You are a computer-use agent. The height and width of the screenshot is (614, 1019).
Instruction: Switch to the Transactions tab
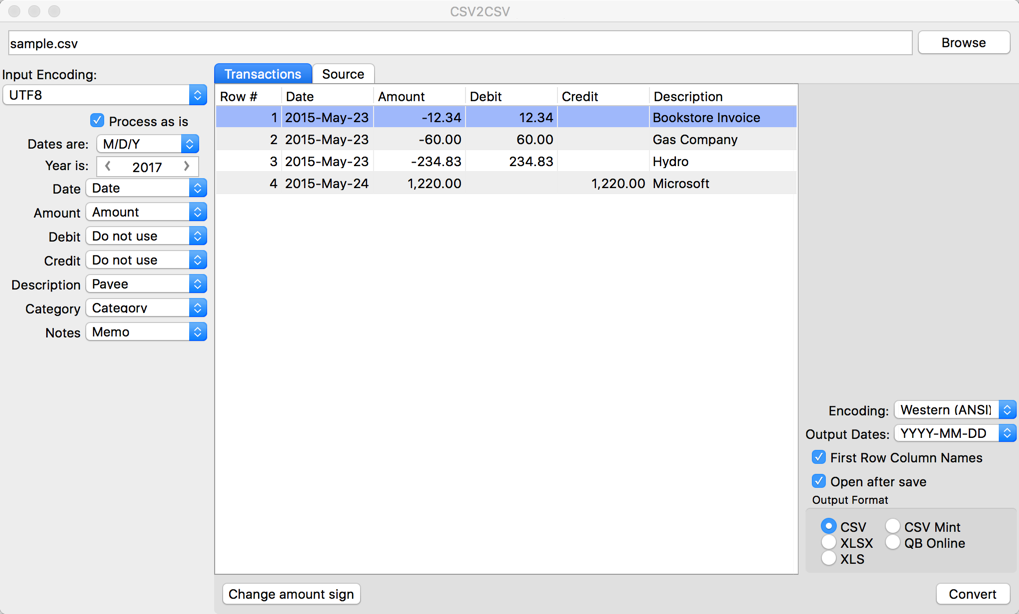[262, 73]
